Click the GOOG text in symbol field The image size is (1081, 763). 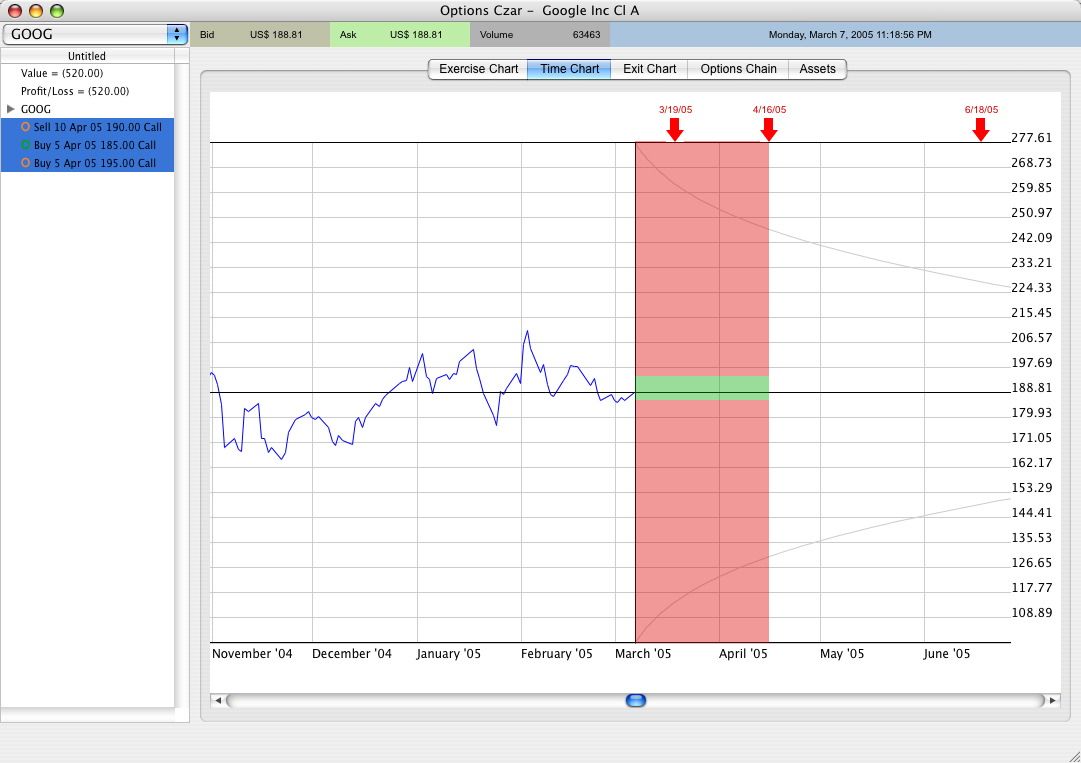click(32, 34)
